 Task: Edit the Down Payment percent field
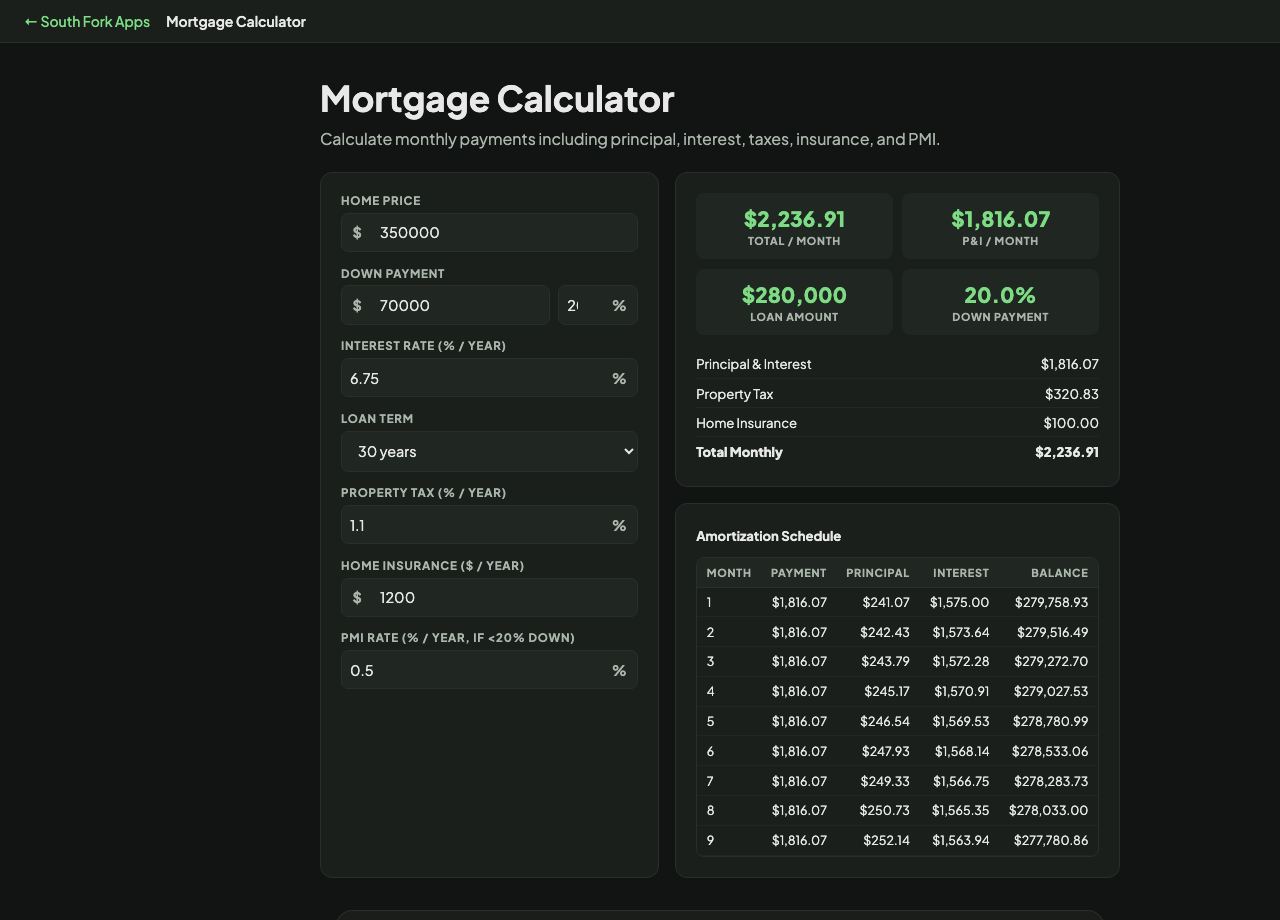tap(597, 305)
